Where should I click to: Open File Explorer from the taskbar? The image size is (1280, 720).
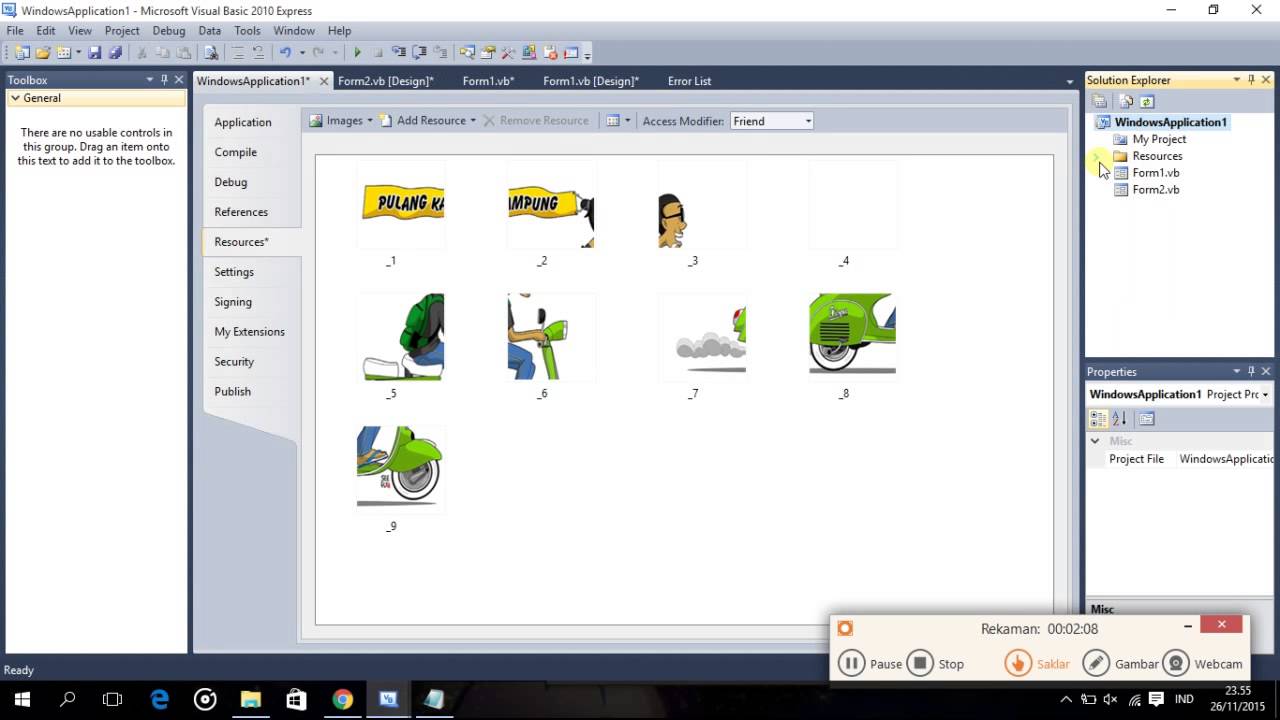pos(250,700)
